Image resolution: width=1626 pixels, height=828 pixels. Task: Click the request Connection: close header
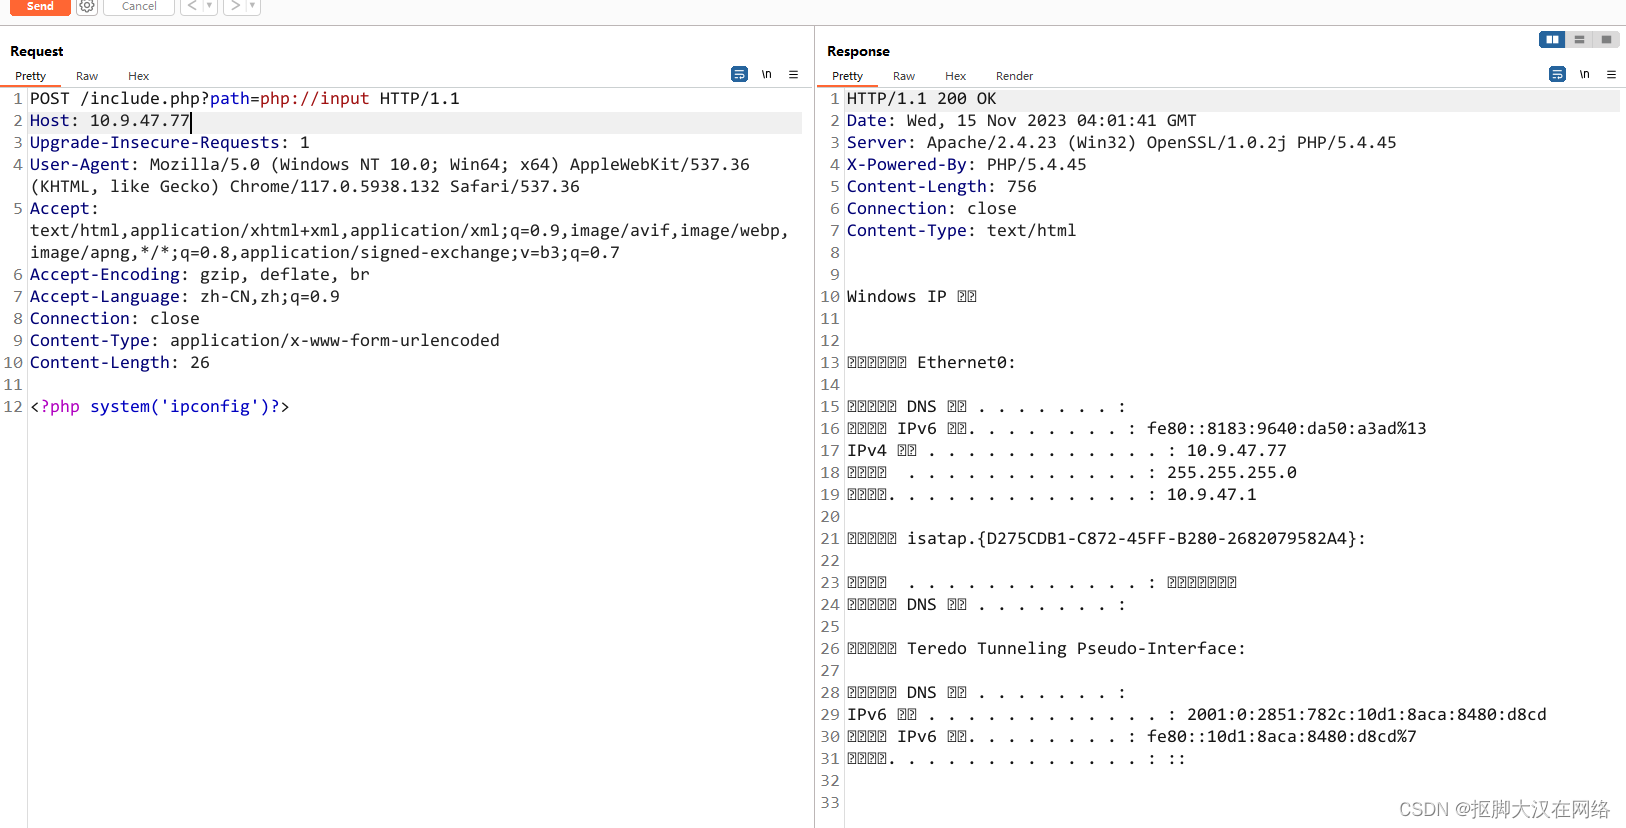(x=115, y=318)
